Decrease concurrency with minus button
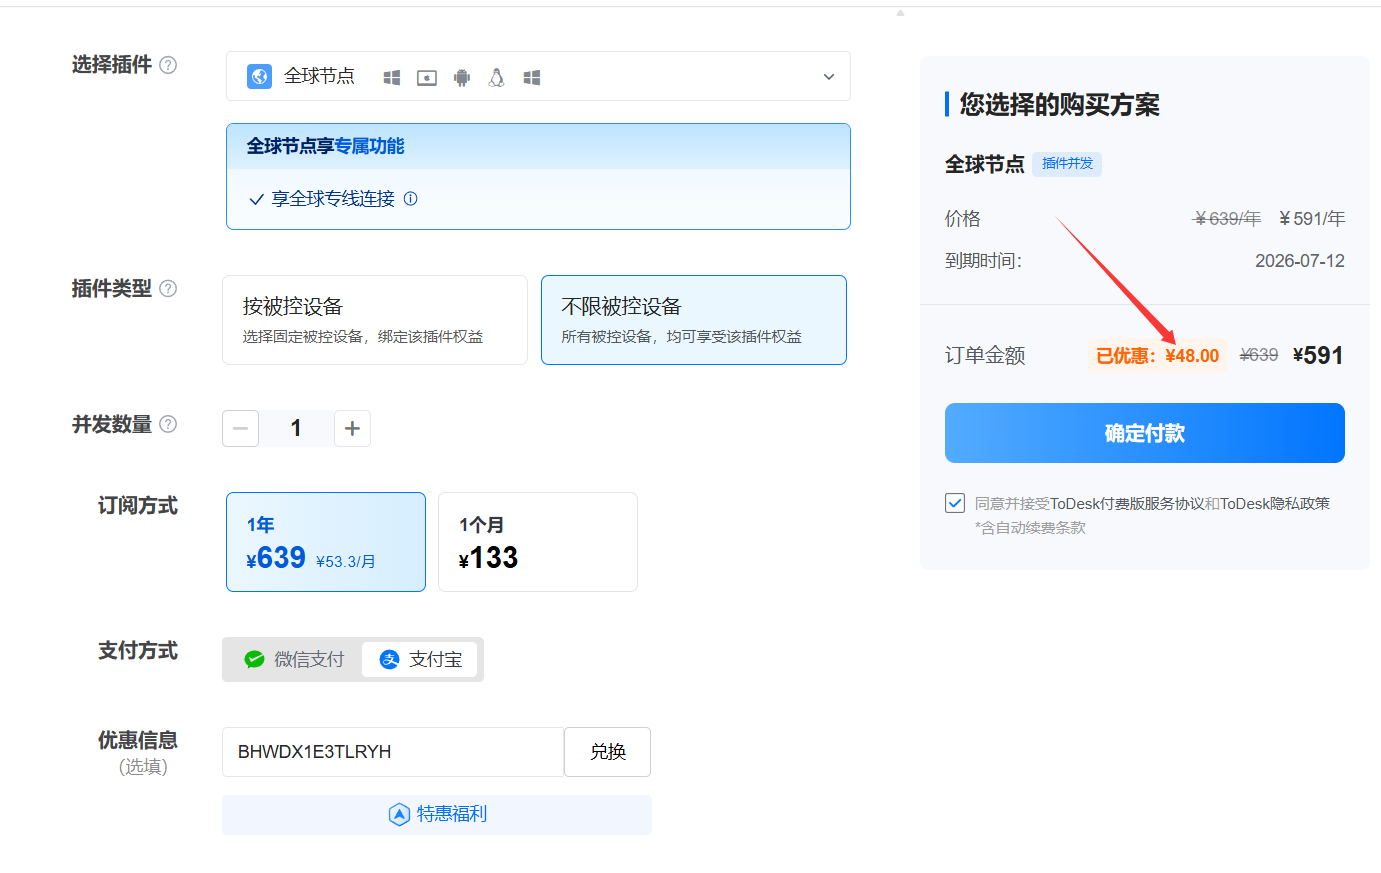1381x873 pixels. click(240, 428)
